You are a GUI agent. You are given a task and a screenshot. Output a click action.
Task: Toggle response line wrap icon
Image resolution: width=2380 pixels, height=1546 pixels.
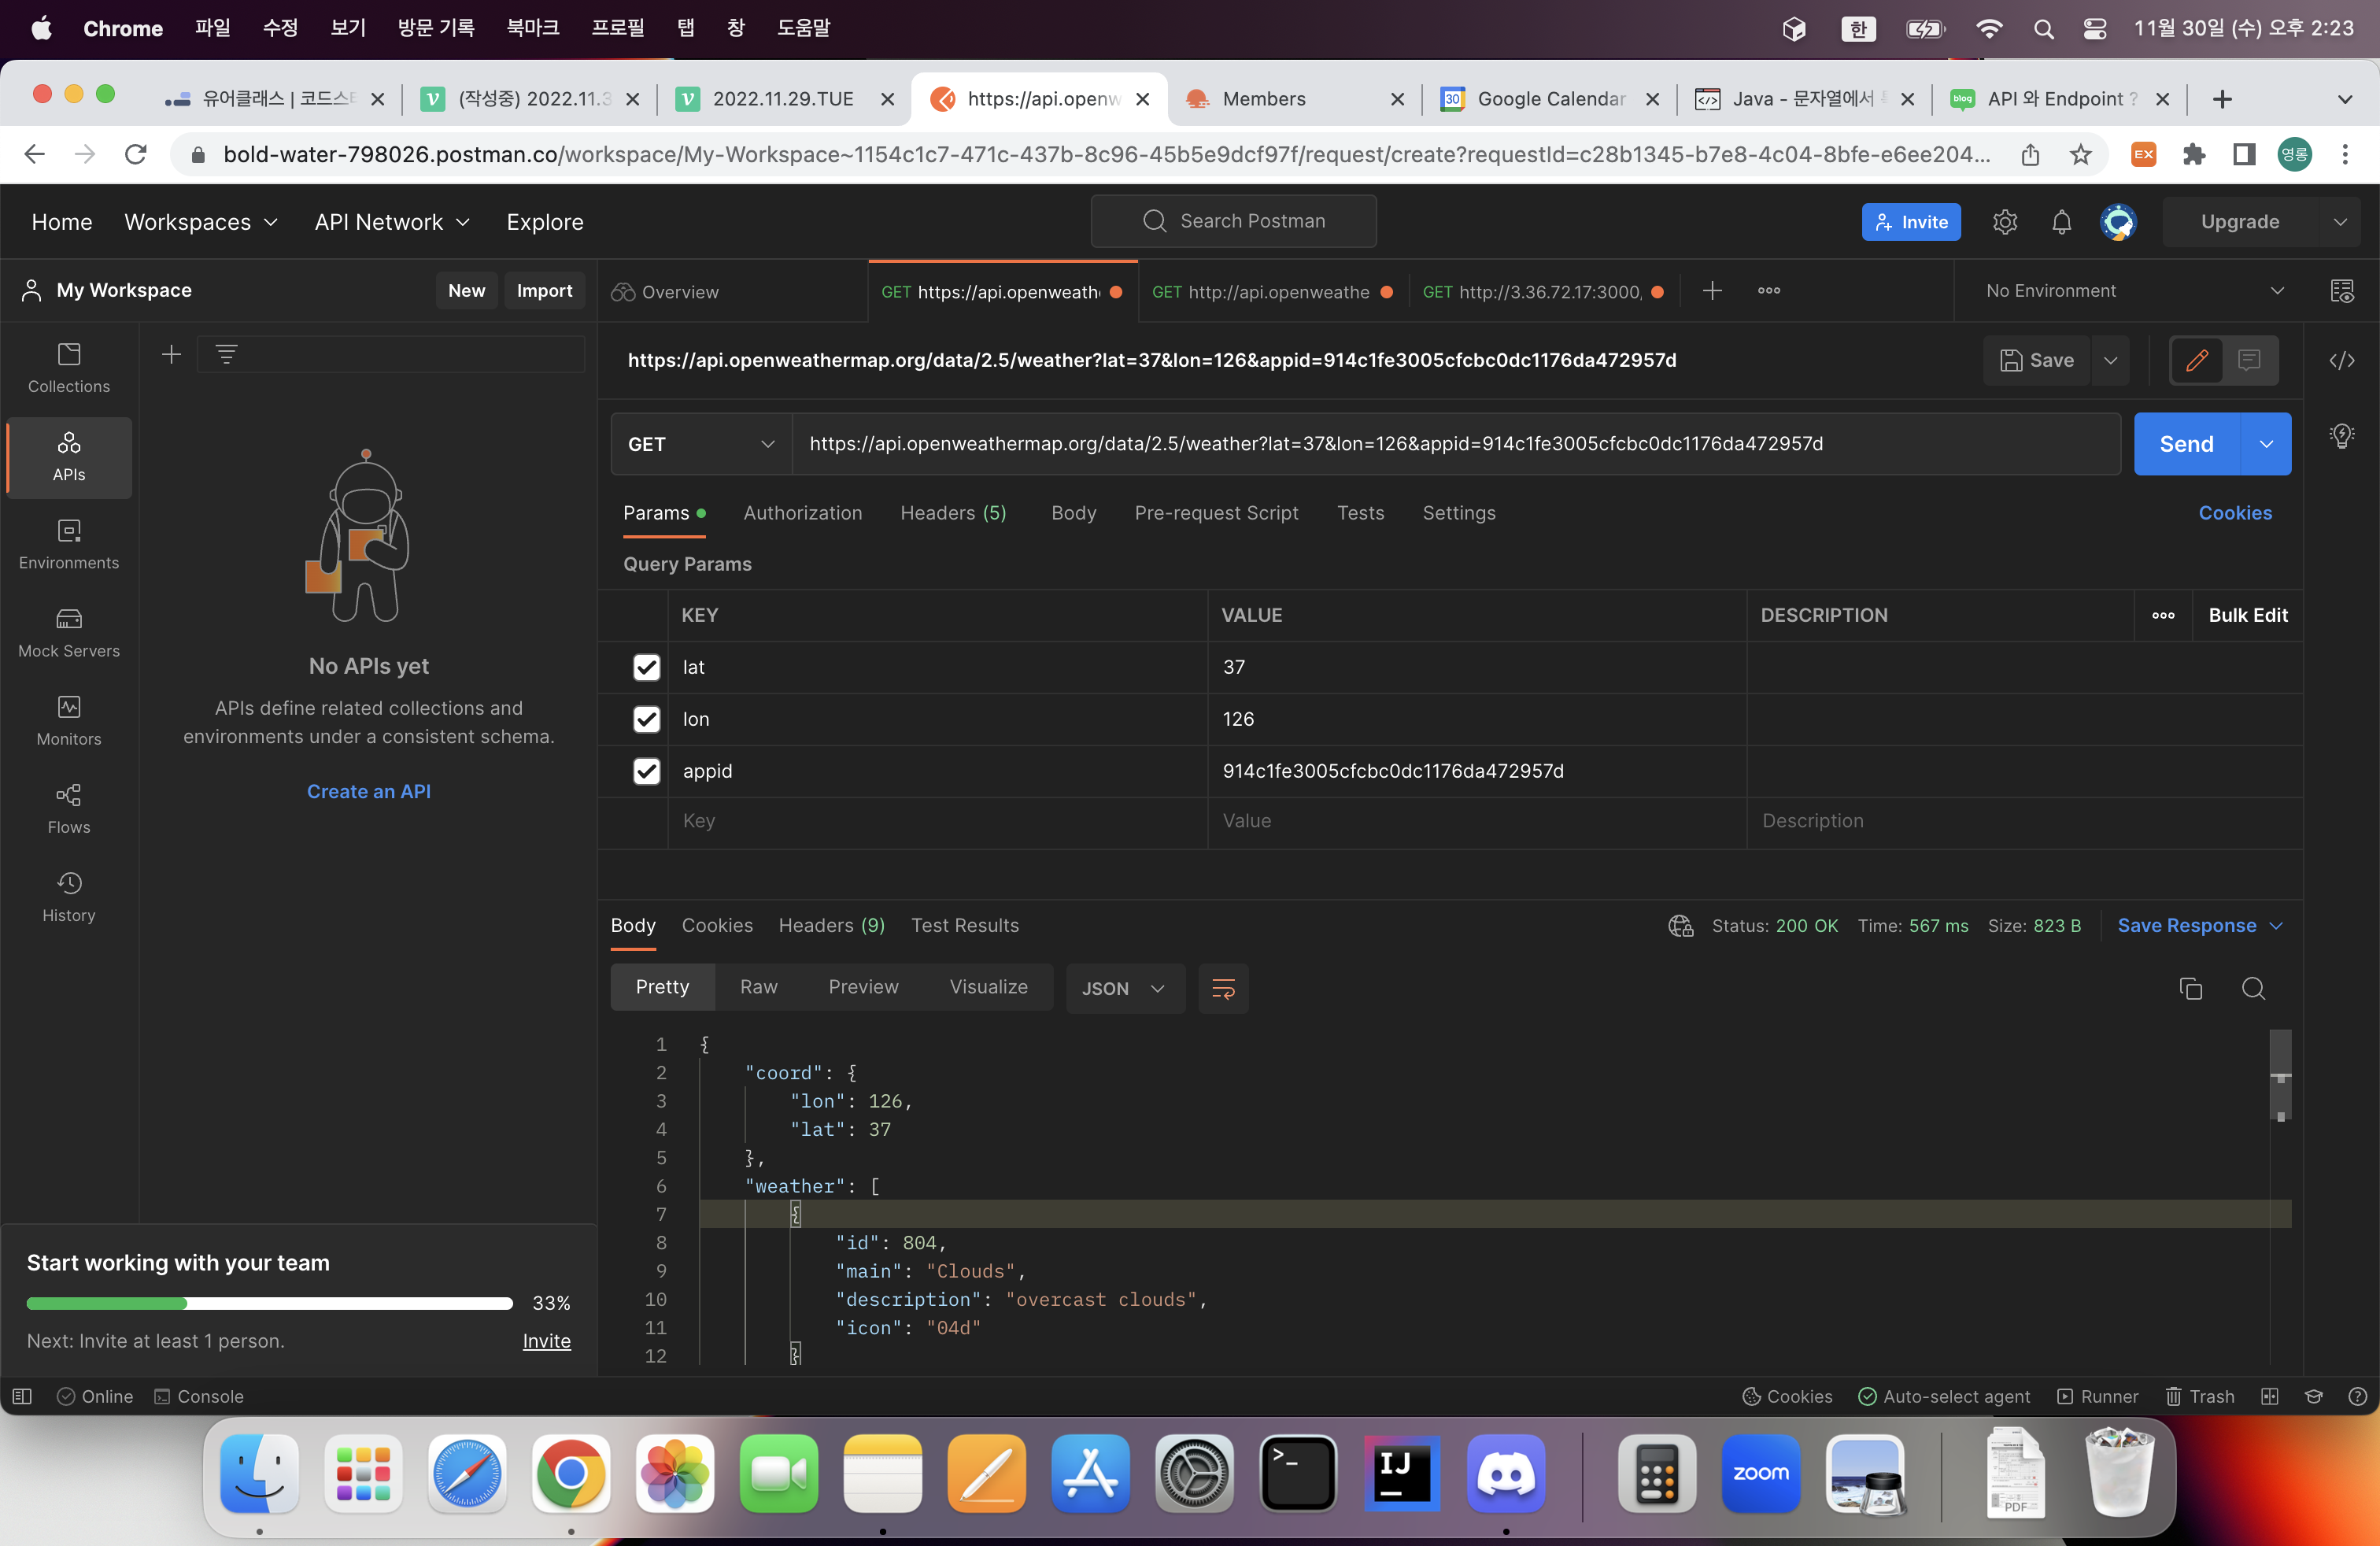tap(1223, 988)
